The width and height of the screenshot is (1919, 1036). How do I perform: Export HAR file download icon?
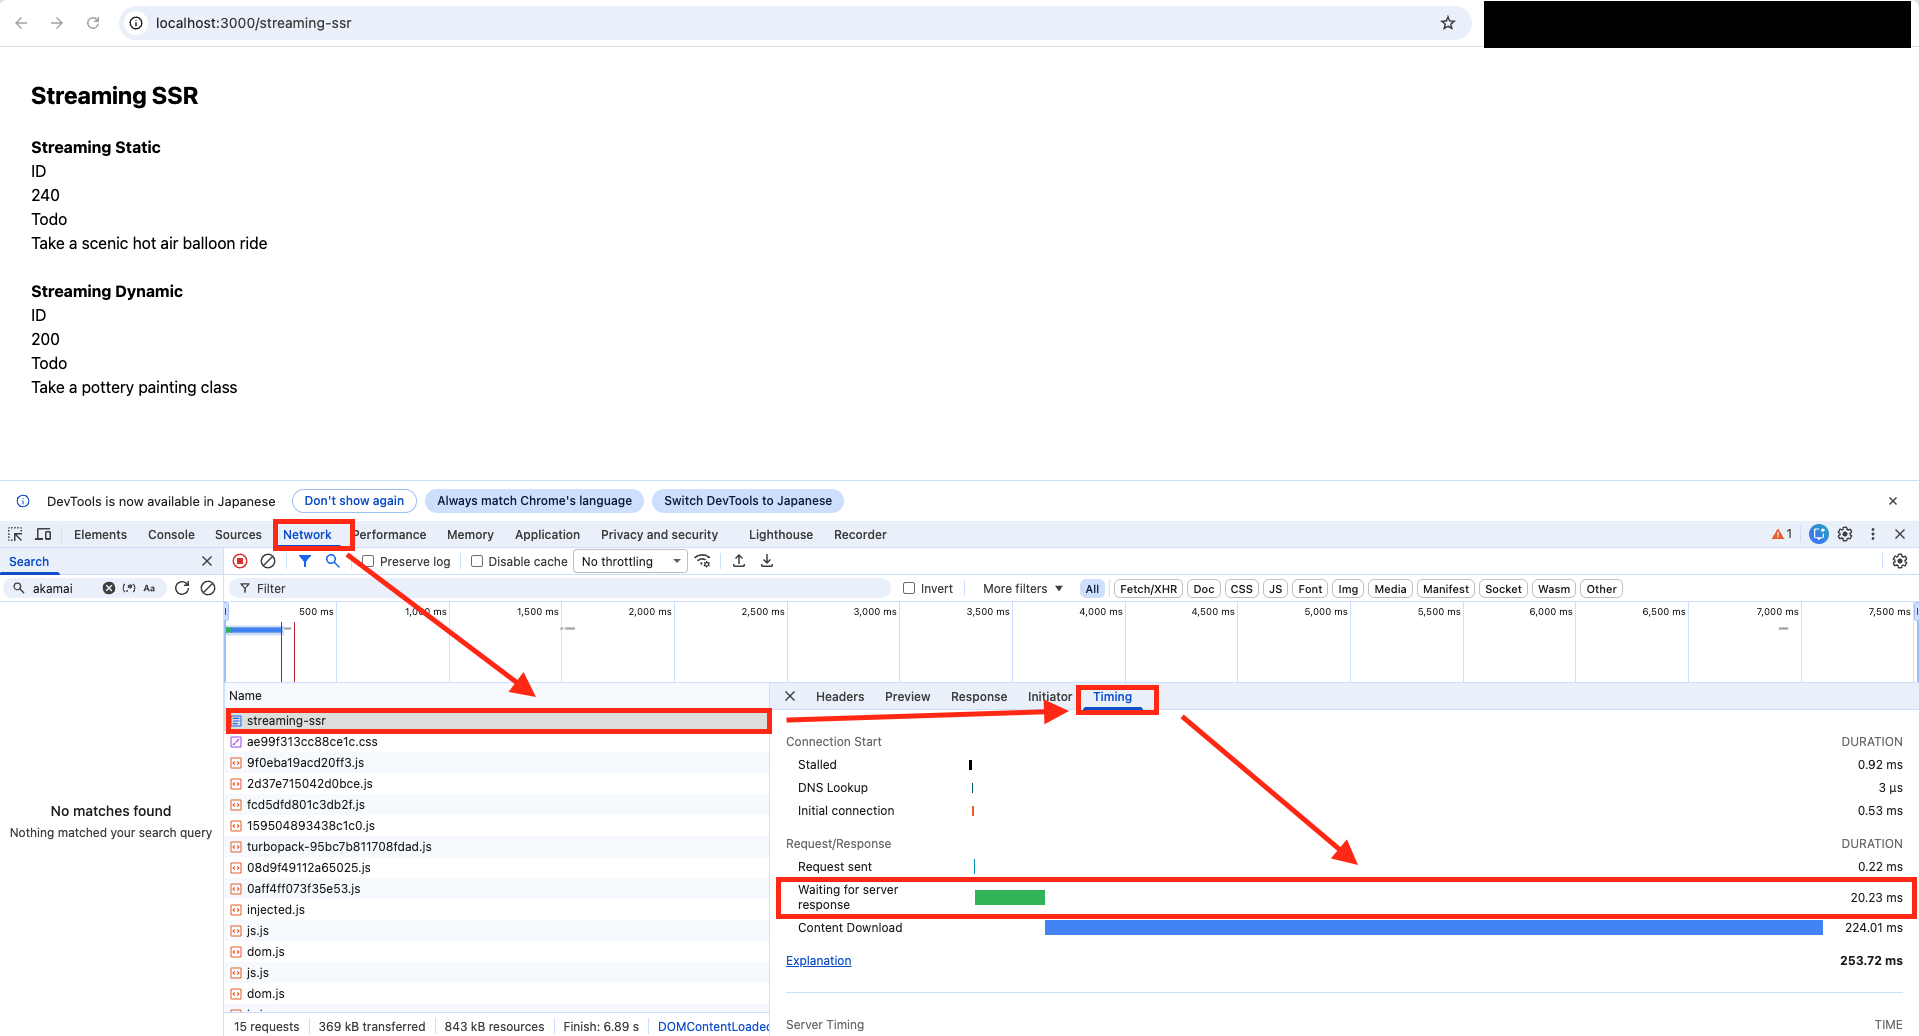click(767, 561)
